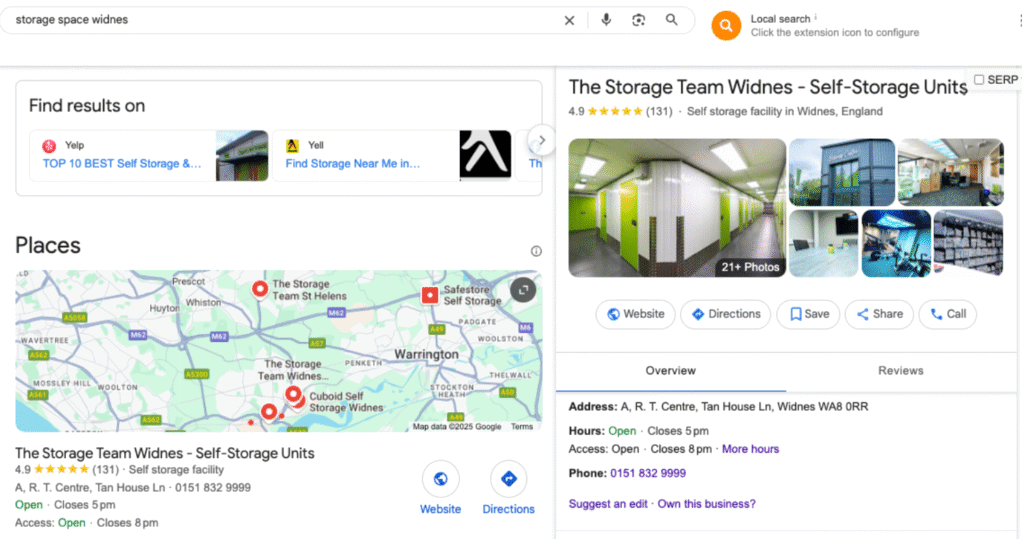Select the Safestore Self Storage map pin
This screenshot has width=1024, height=544.
pyautogui.click(x=430, y=295)
